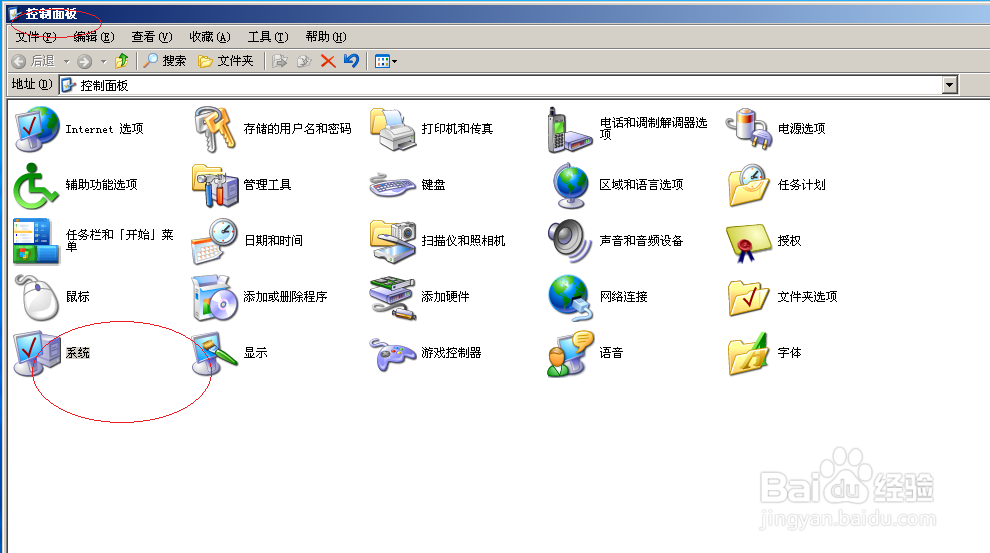Open 扫描仪和照相机 icon
The height and width of the screenshot is (553, 990).
(x=393, y=241)
